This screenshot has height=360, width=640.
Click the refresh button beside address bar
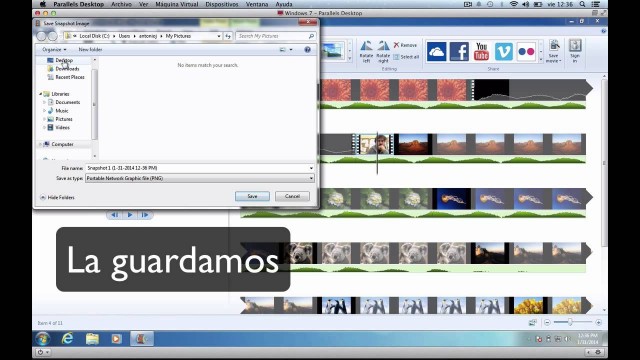pos(228,36)
